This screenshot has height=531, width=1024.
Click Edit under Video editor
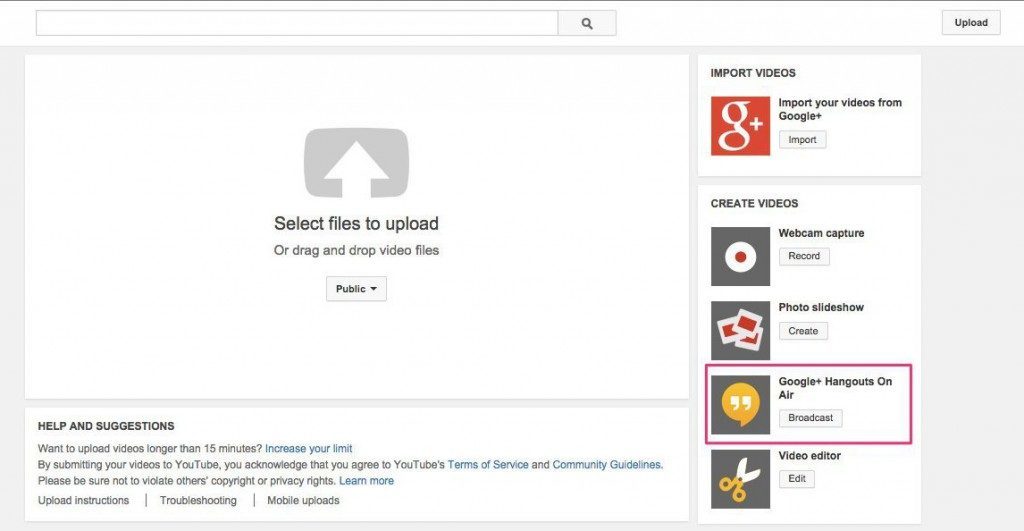point(797,479)
